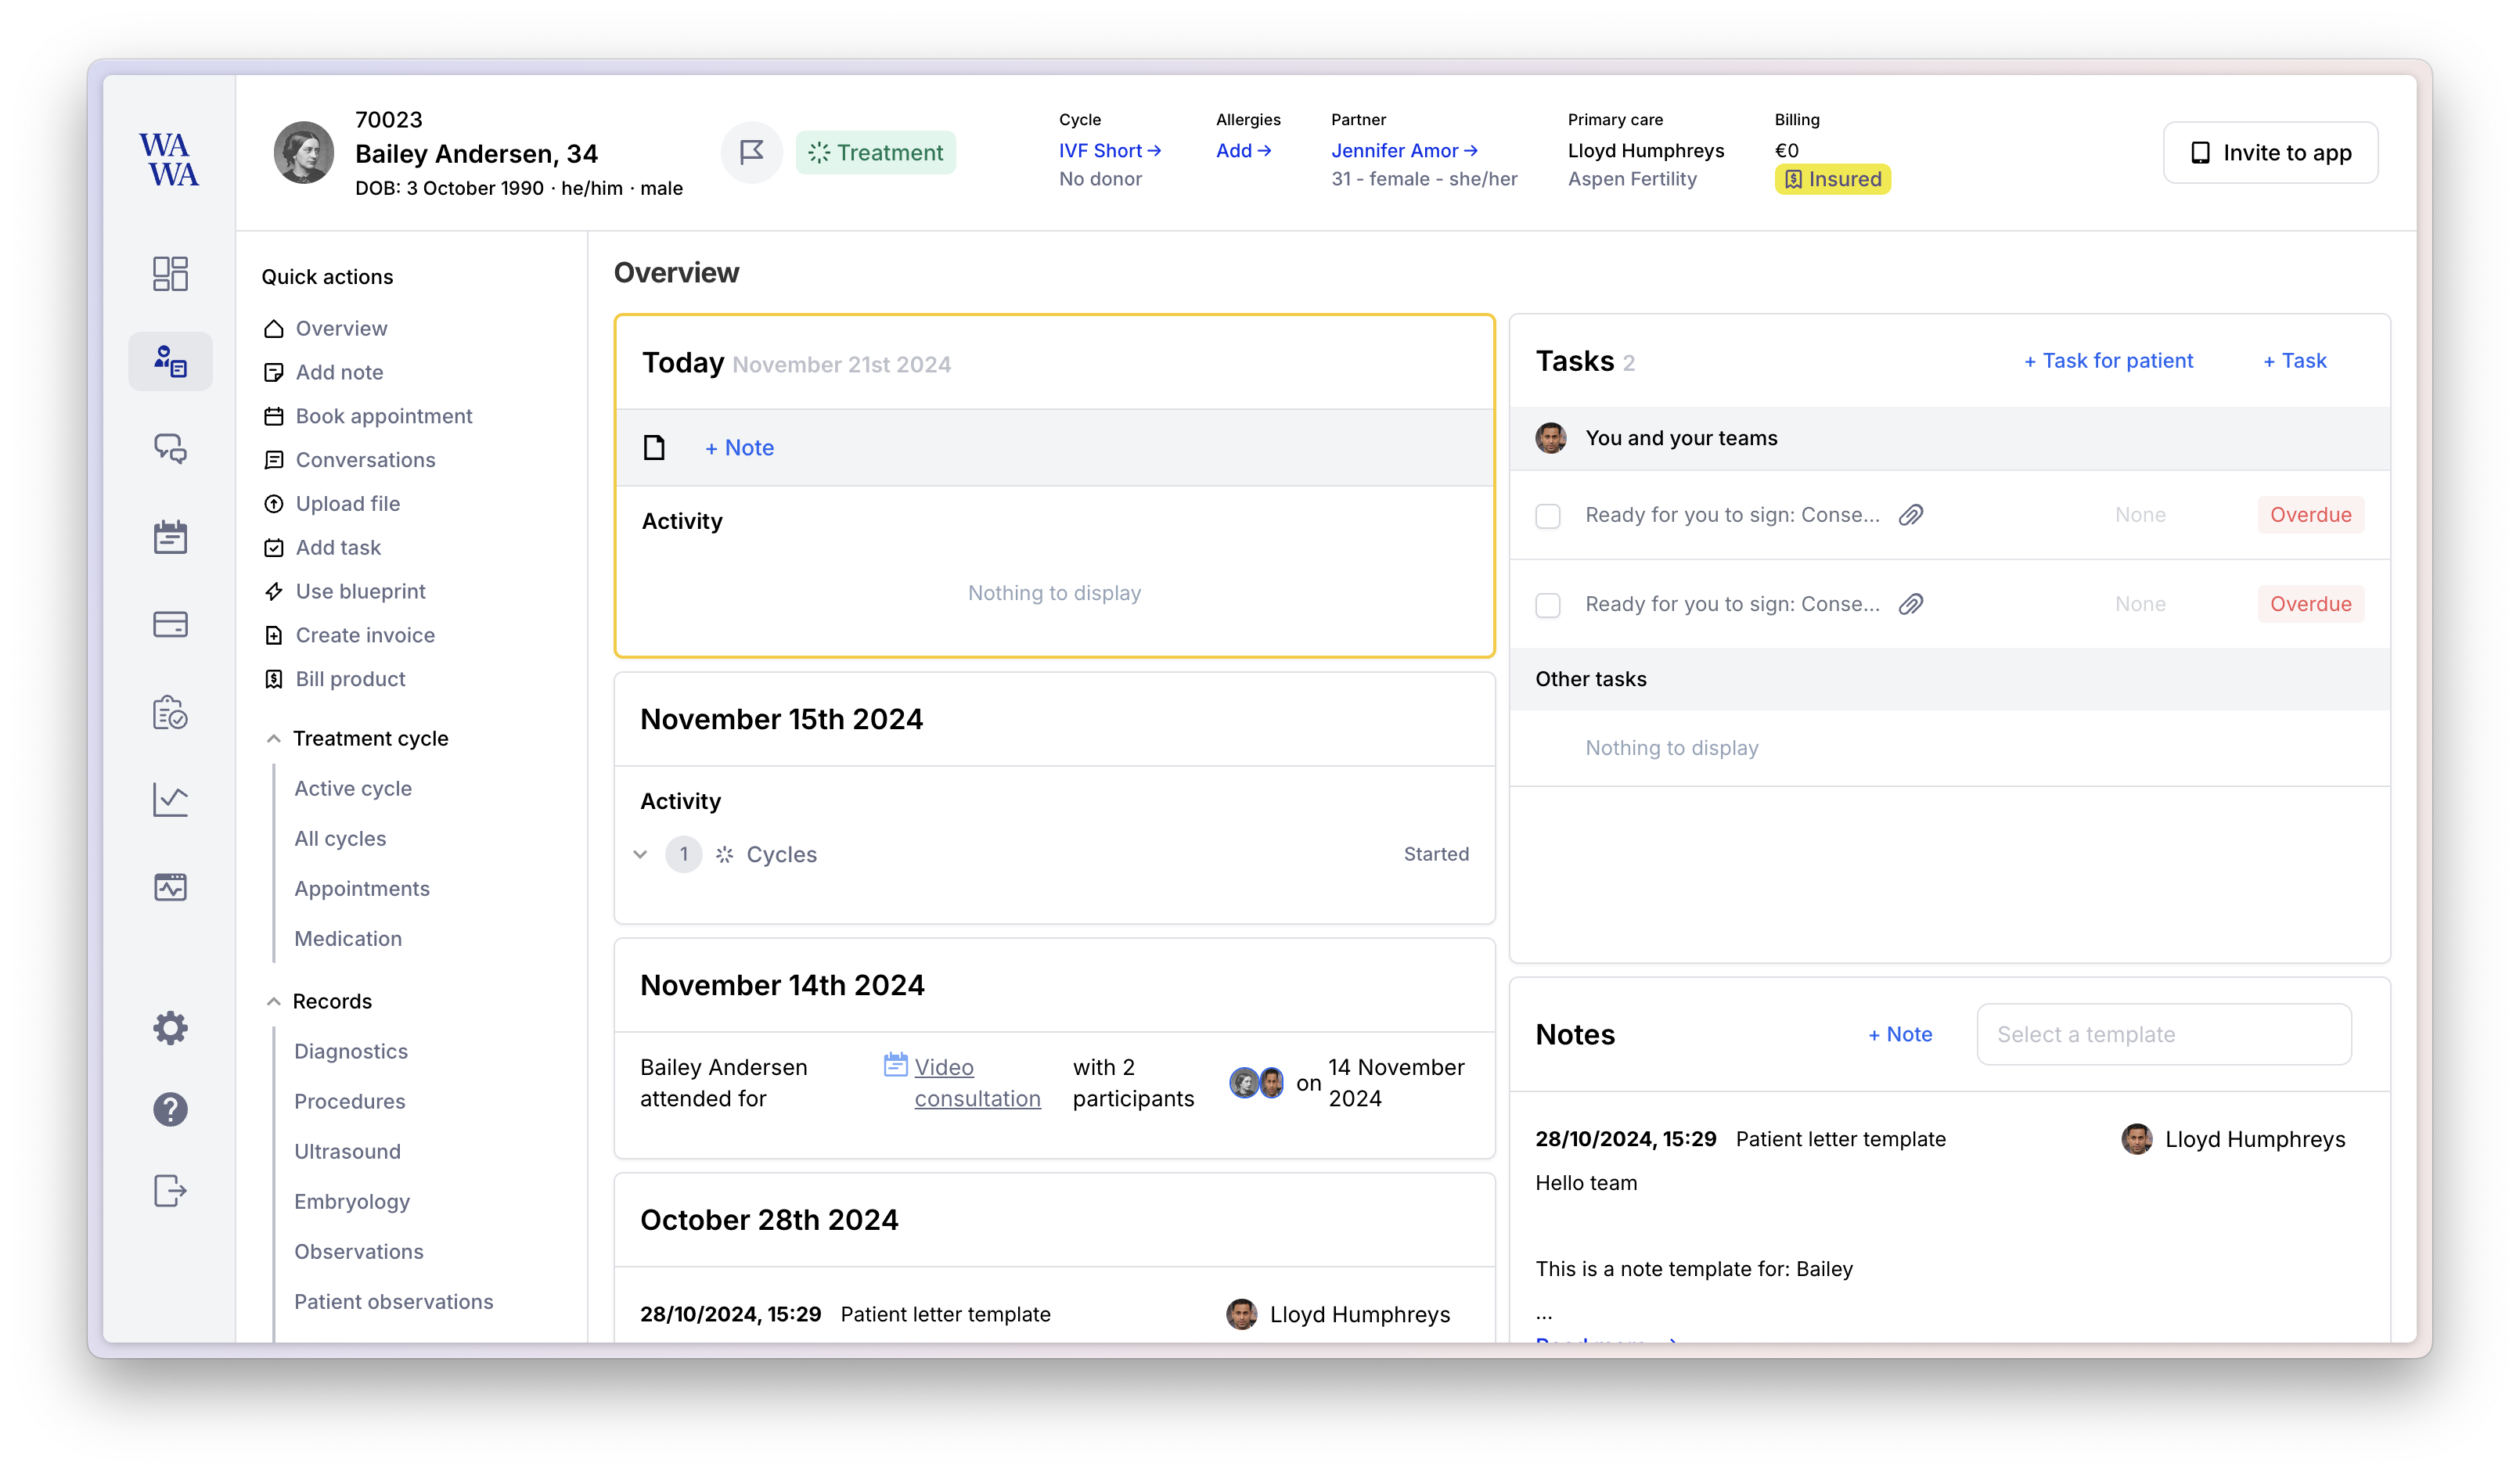The height and width of the screenshot is (1474, 2520).
Task: Click the flag icon beside patient name
Action: [751, 152]
